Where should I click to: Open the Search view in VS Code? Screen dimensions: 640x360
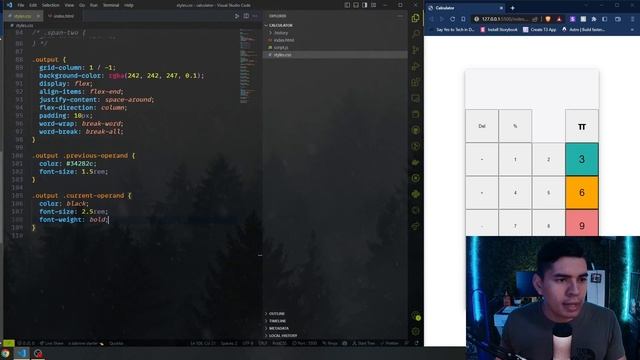click(x=416, y=34)
